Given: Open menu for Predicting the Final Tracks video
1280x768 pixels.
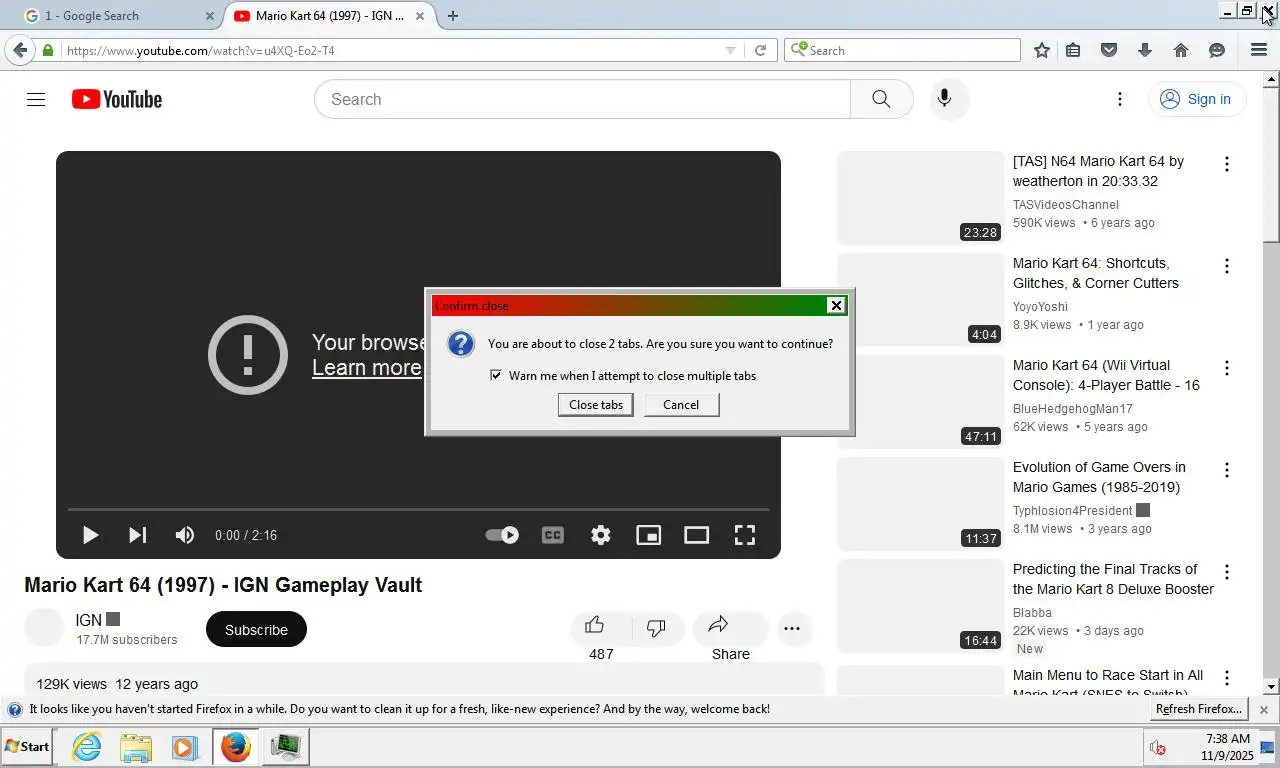Looking at the screenshot, I should 1226,572.
